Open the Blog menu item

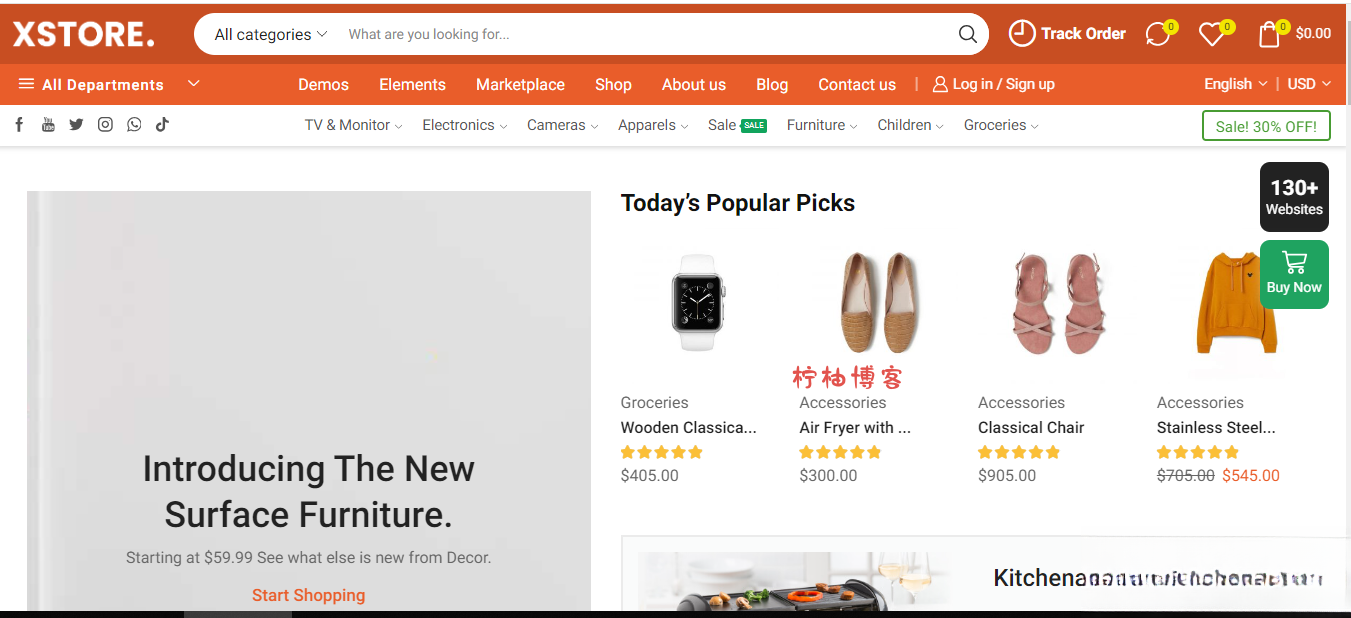(x=772, y=84)
